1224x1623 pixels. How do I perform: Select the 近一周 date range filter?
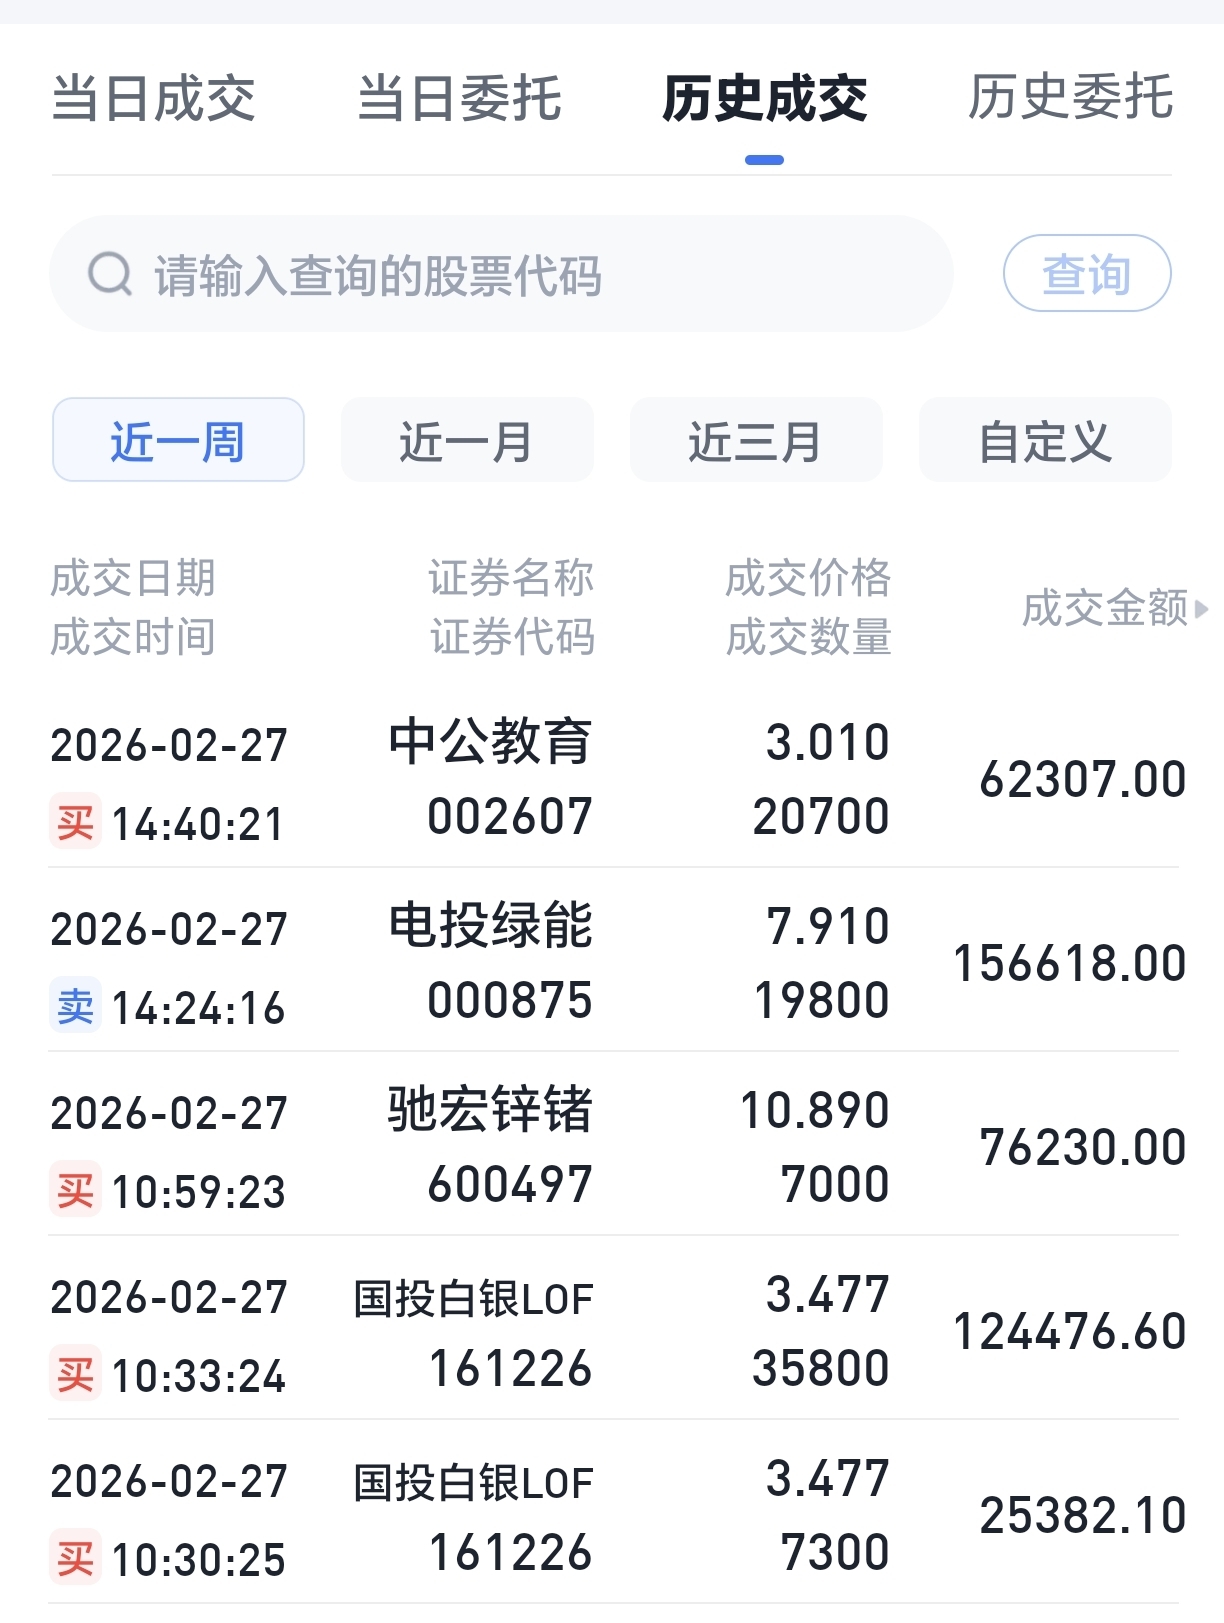coord(178,441)
